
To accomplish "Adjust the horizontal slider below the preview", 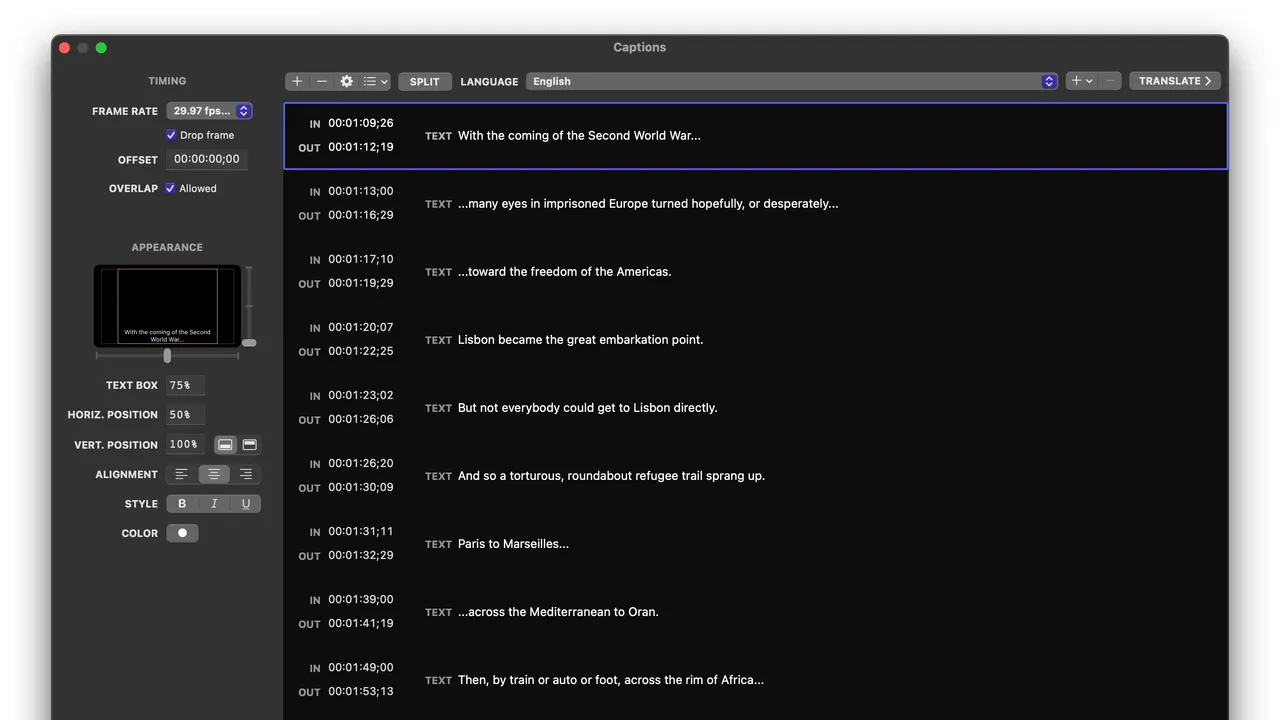I will [167, 355].
